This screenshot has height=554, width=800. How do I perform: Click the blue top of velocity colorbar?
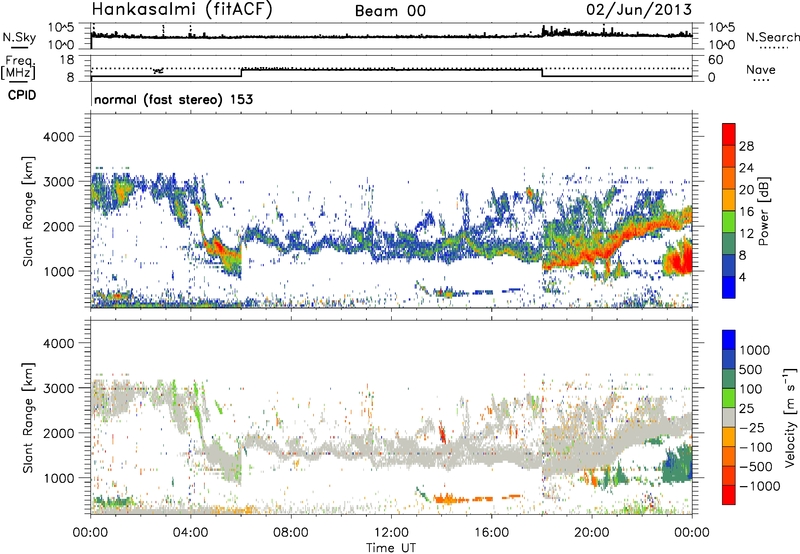(x=729, y=340)
